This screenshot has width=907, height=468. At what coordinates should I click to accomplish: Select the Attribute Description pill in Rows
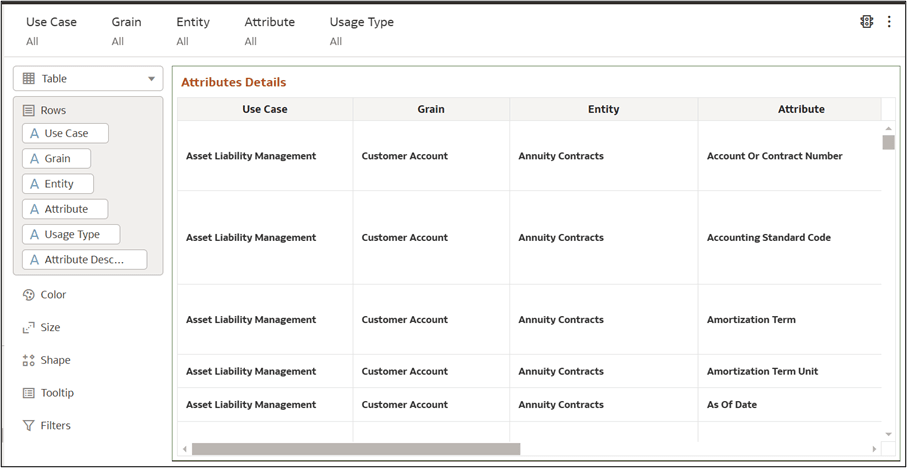click(x=84, y=260)
